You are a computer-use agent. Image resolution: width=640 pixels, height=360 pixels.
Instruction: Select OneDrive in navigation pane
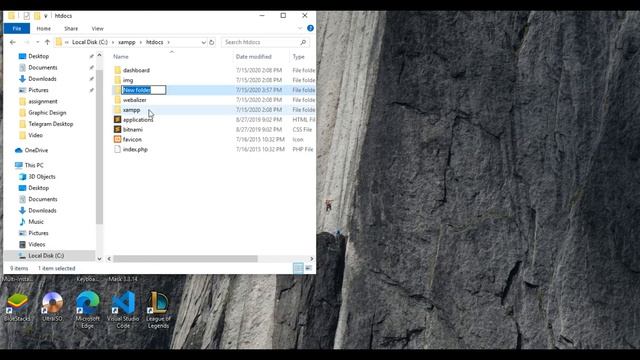36,150
